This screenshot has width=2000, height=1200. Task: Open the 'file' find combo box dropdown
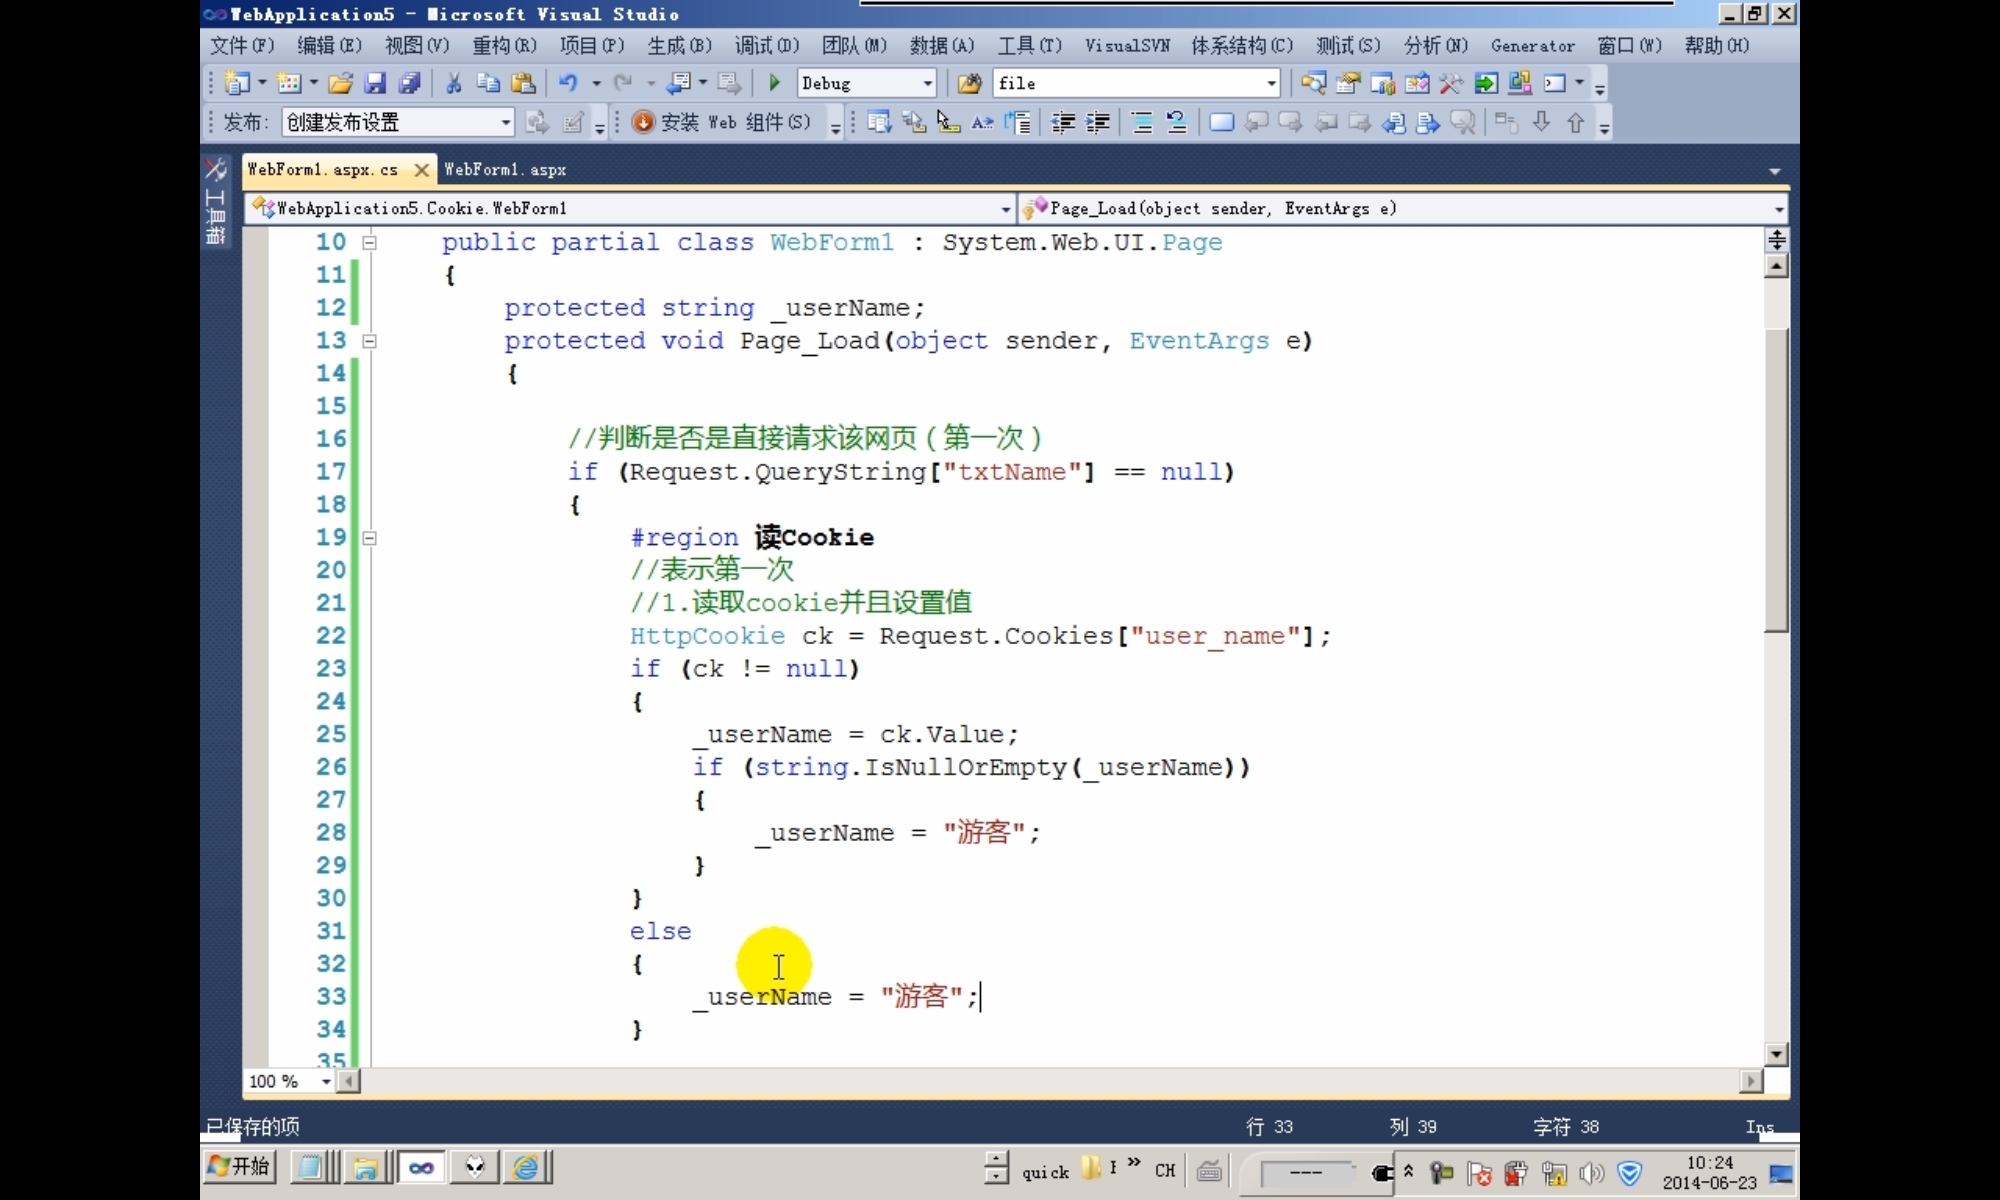pos(1271,83)
